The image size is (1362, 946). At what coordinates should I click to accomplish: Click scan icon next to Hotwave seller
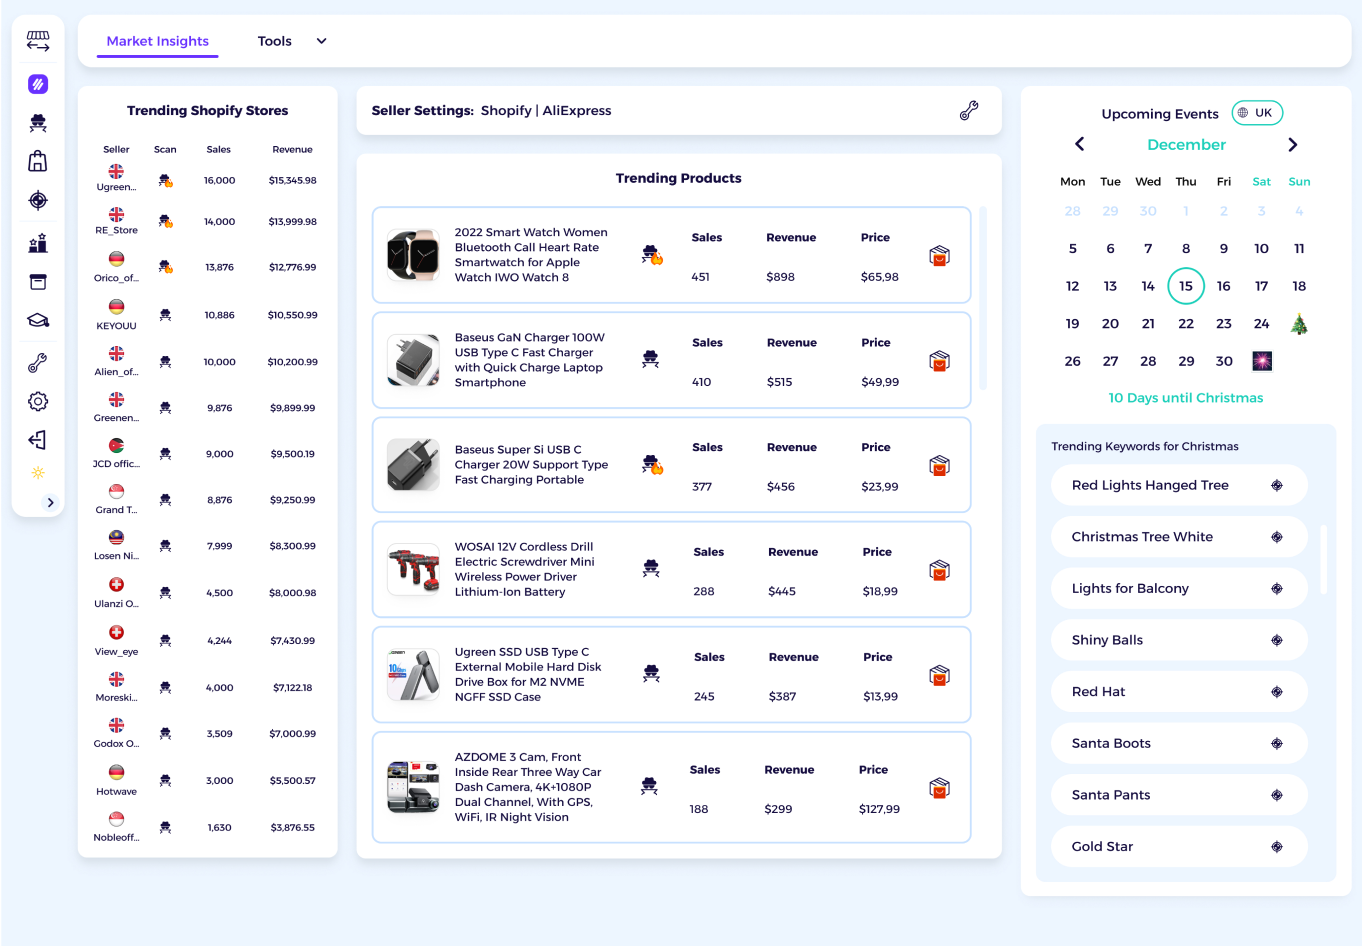coord(165,781)
